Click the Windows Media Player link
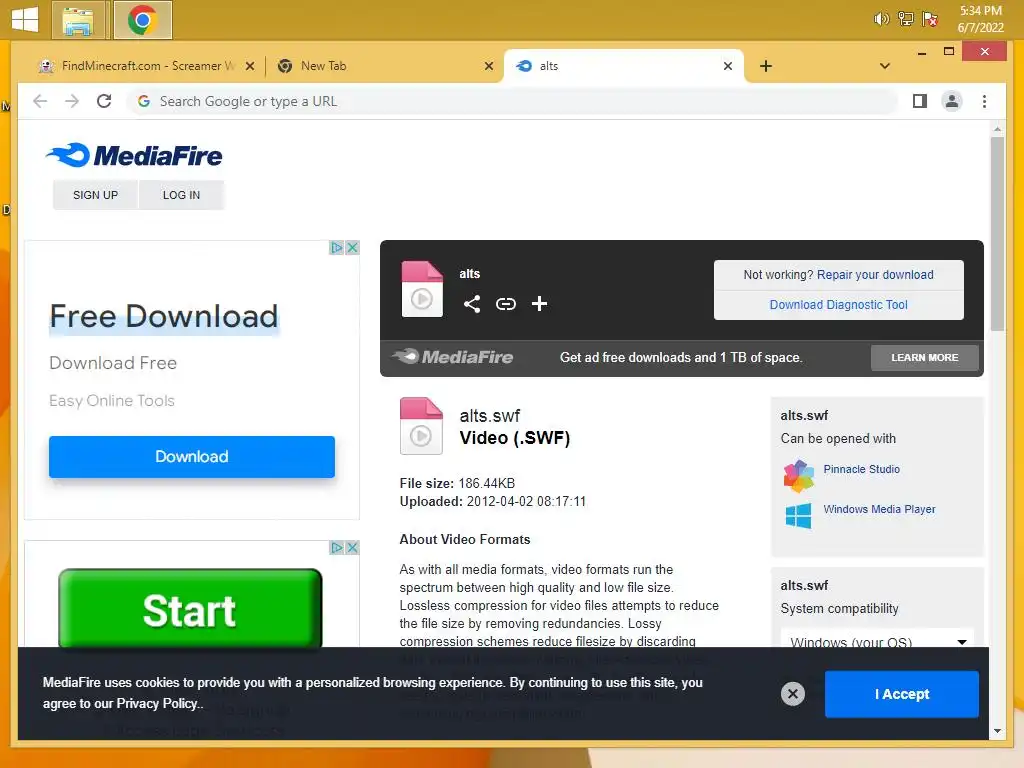Screen dimensions: 1024x768 pos(879,509)
